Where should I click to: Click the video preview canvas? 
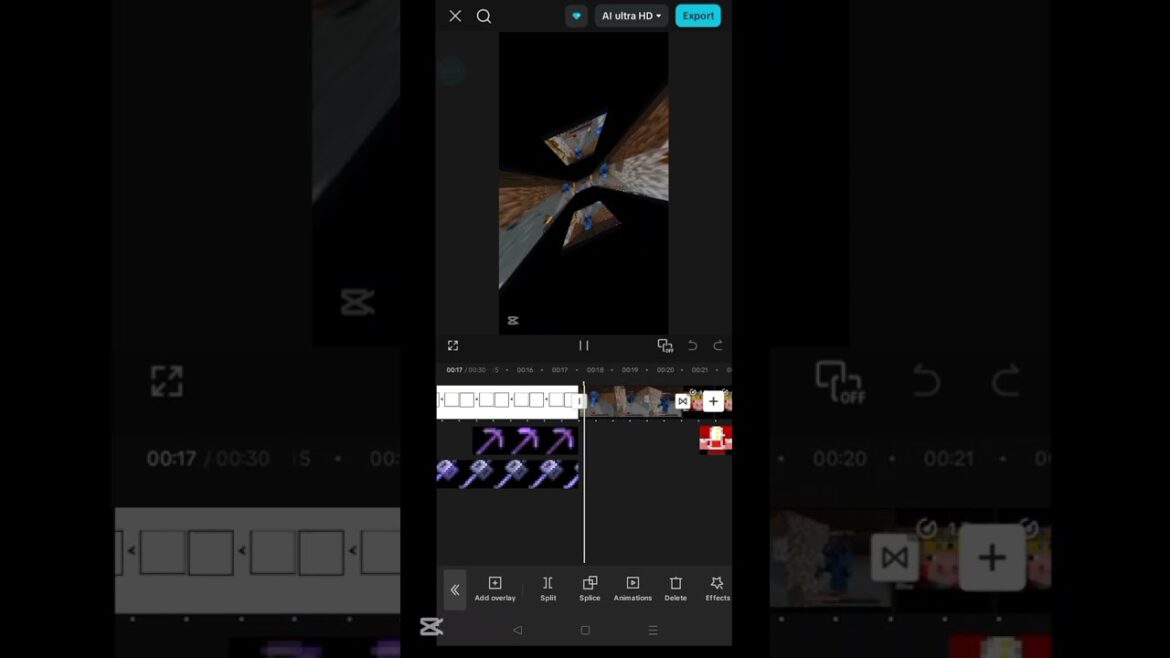pos(584,183)
